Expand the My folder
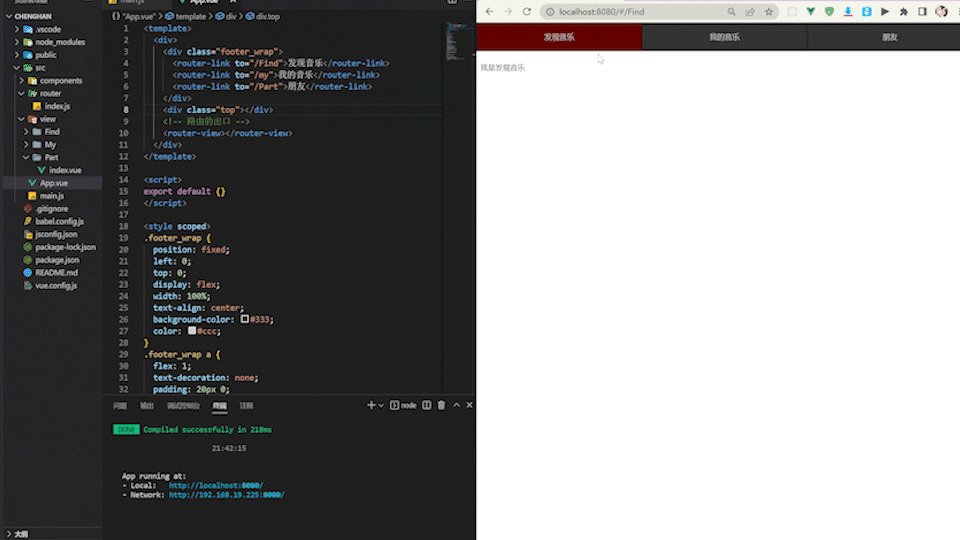 pyautogui.click(x=26, y=145)
